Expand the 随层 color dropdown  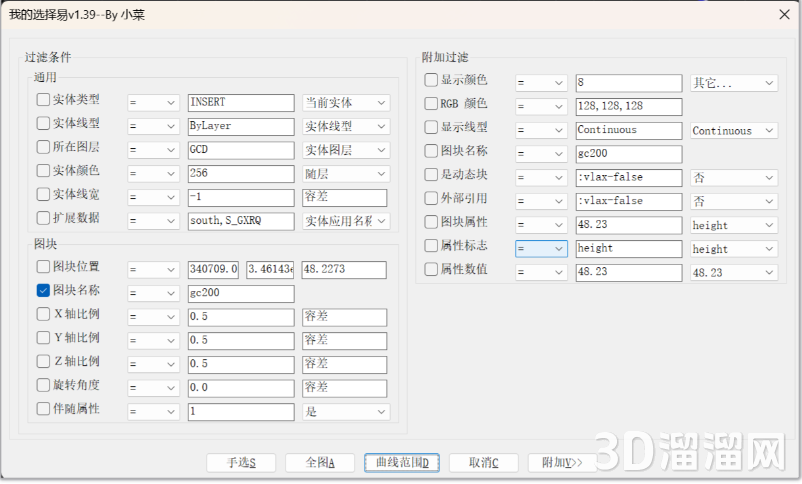click(x=346, y=174)
